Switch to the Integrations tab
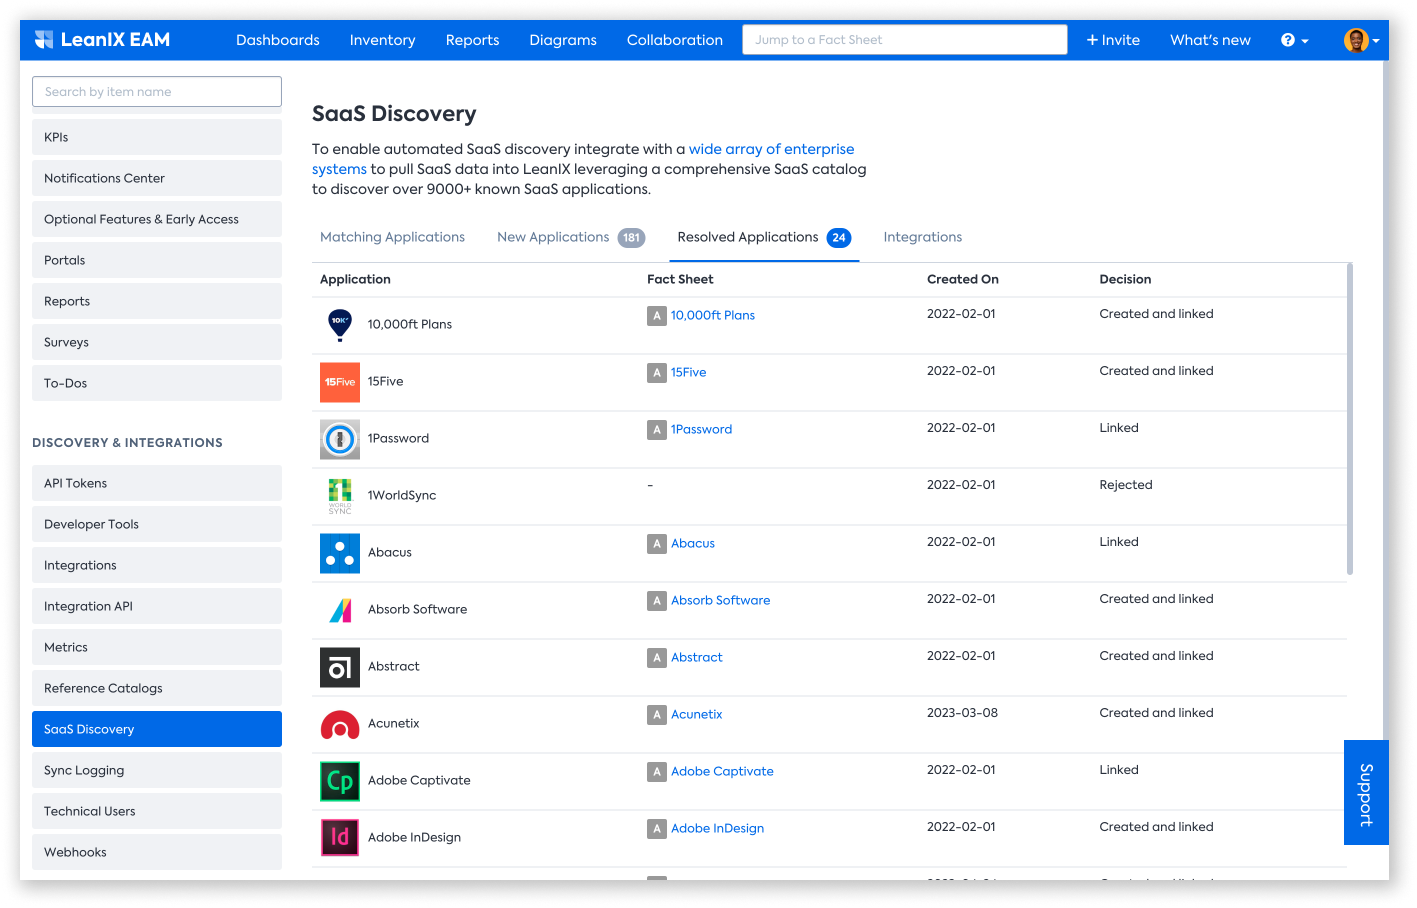 pos(923,237)
